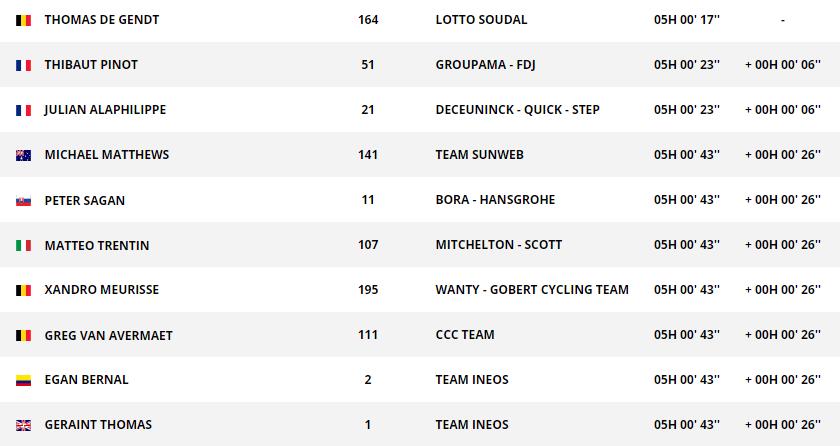Click Belgian flag beside Thomas De Gendt
Screen dimensions: 840x446
click(23, 20)
